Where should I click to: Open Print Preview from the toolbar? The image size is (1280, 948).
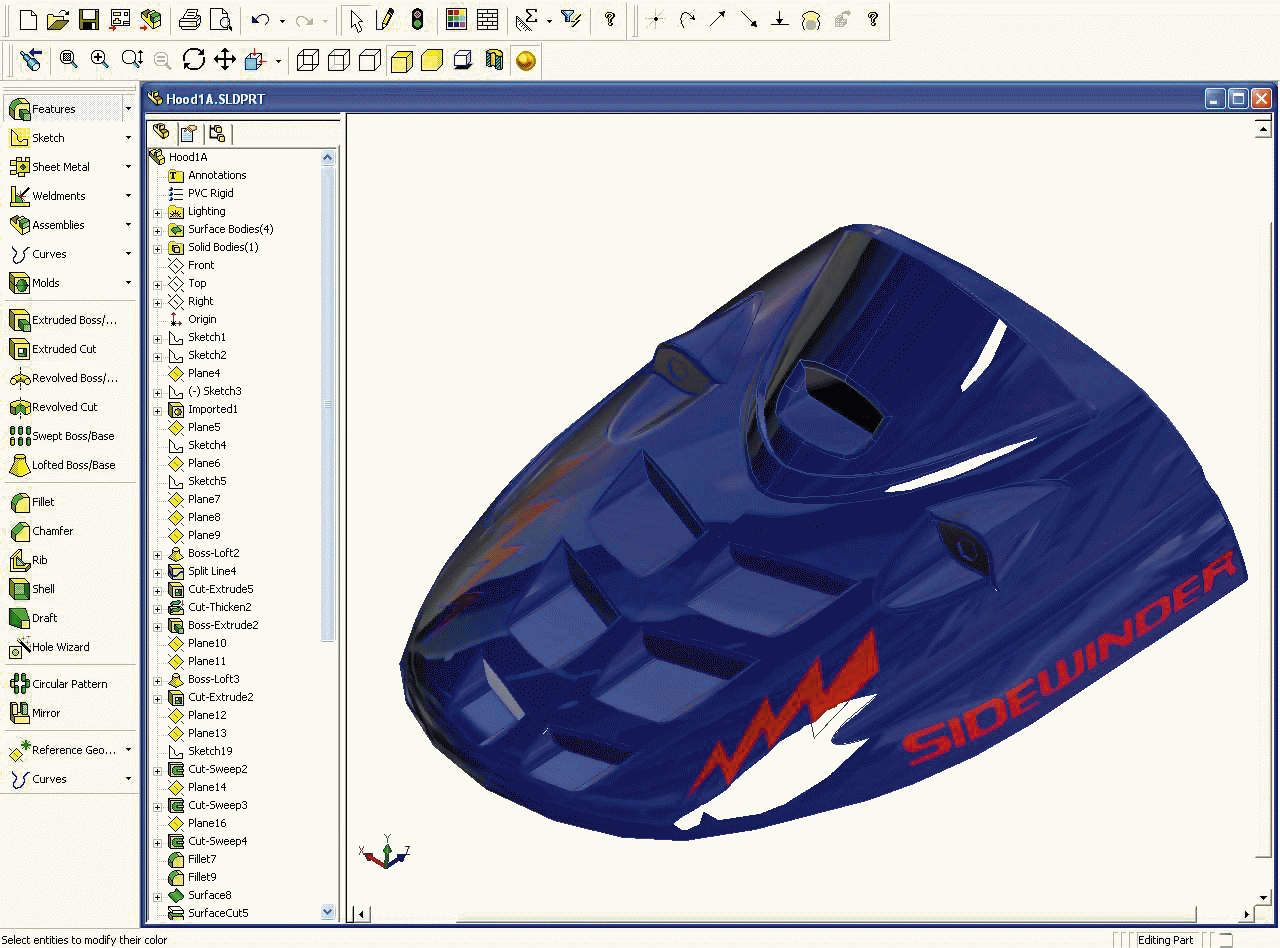(x=220, y=19)
